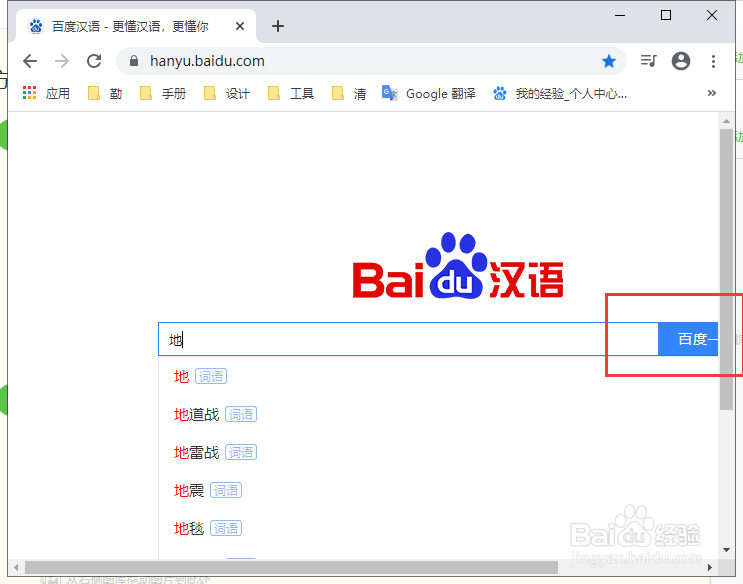This screenshot has height=584, width=743.
Task: Select suggestion 地雷战
Action: pyautogui.click(x=215, y=452)
